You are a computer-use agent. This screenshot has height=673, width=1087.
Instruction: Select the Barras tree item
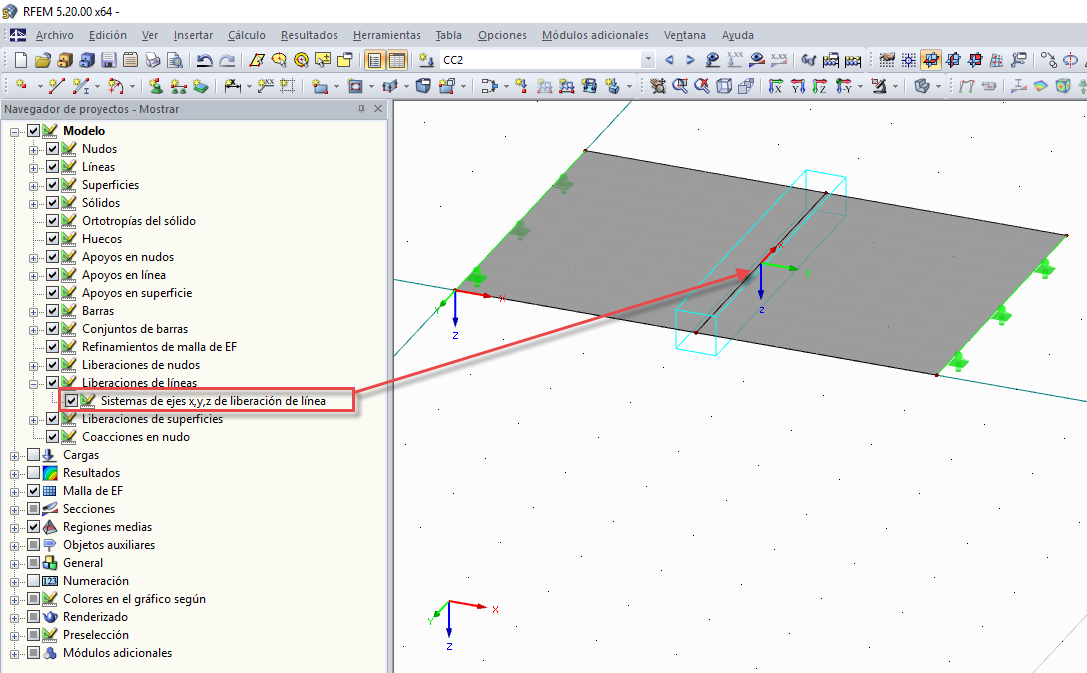[x=98, y=311]
